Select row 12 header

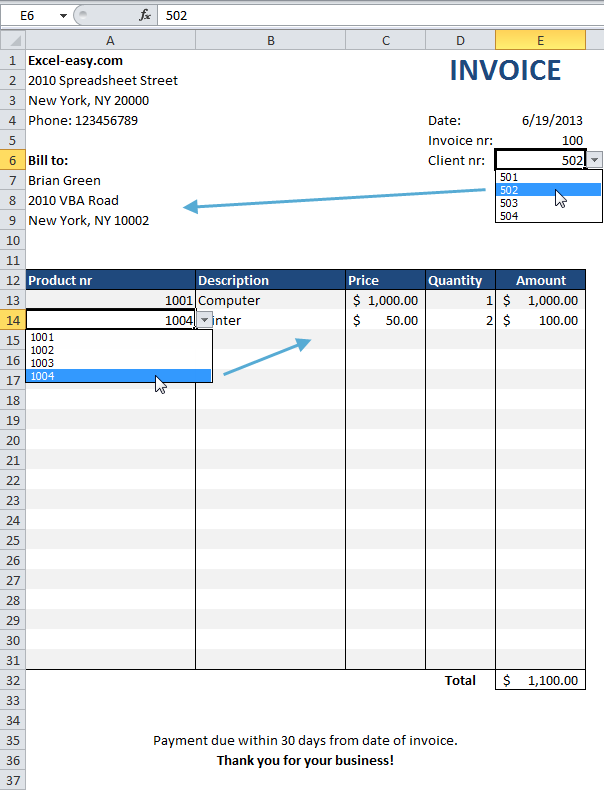pos(13,280)
